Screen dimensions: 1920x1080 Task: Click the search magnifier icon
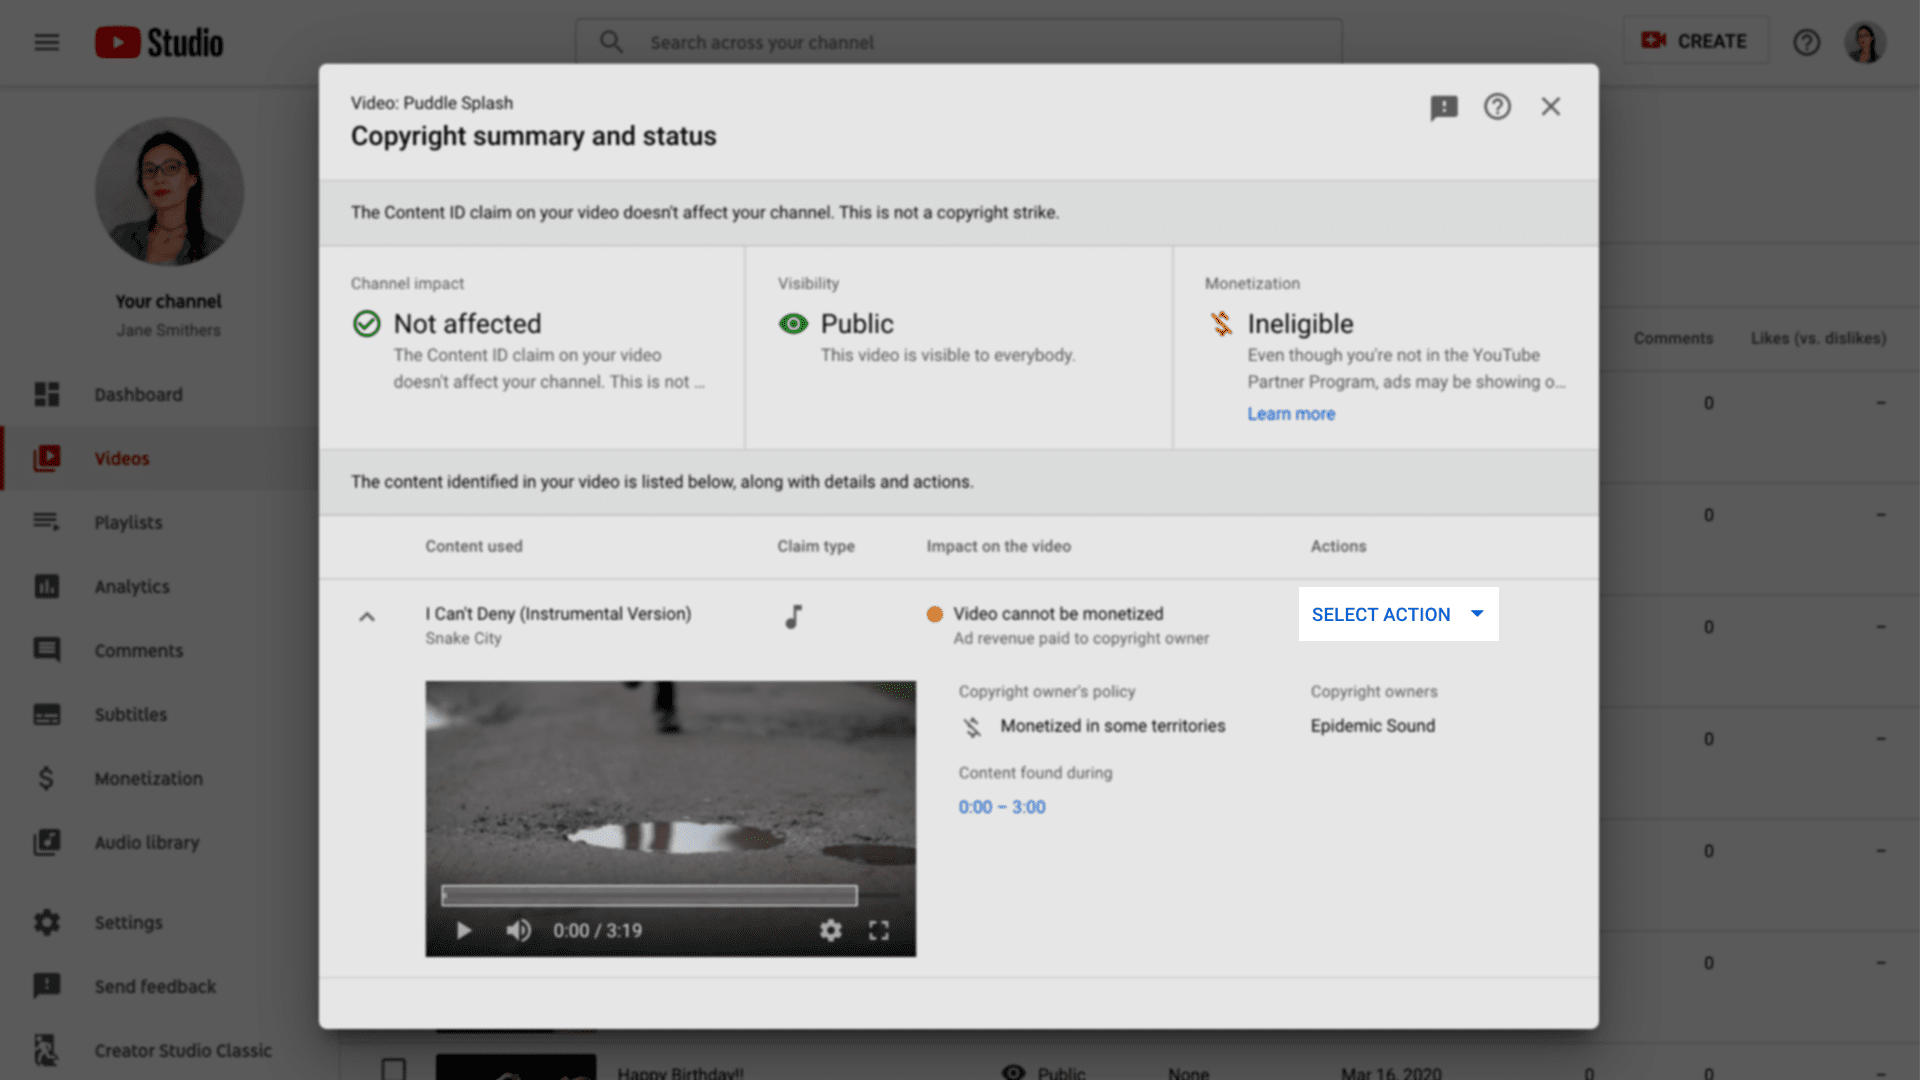pos(611,42)
